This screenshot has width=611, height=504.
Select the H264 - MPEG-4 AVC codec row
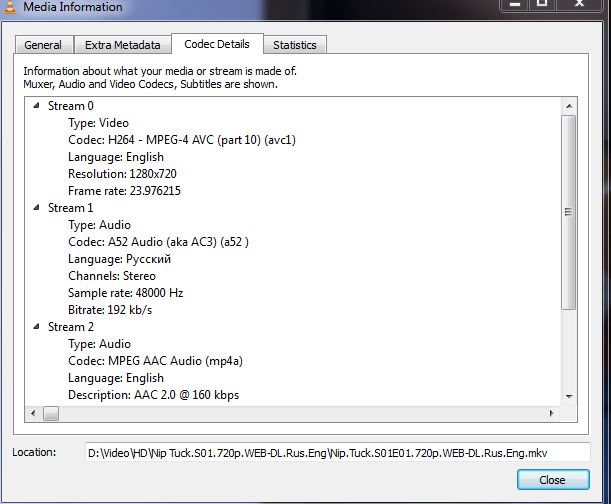pyautogui.click(x=182, y=140)
